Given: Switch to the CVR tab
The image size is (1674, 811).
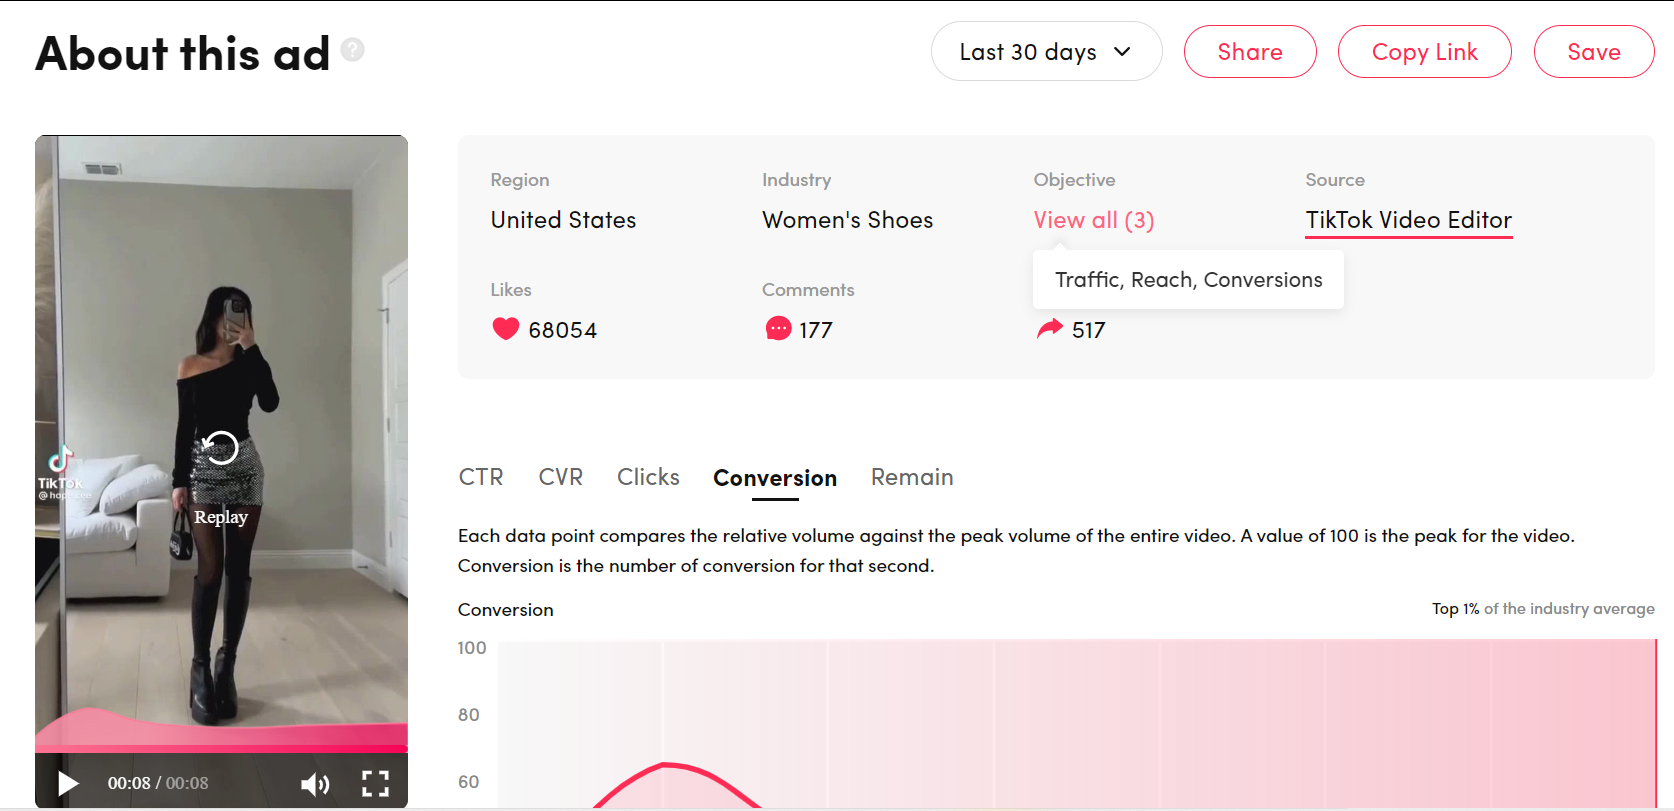Looking at the screenshot, I should (561, 477).
